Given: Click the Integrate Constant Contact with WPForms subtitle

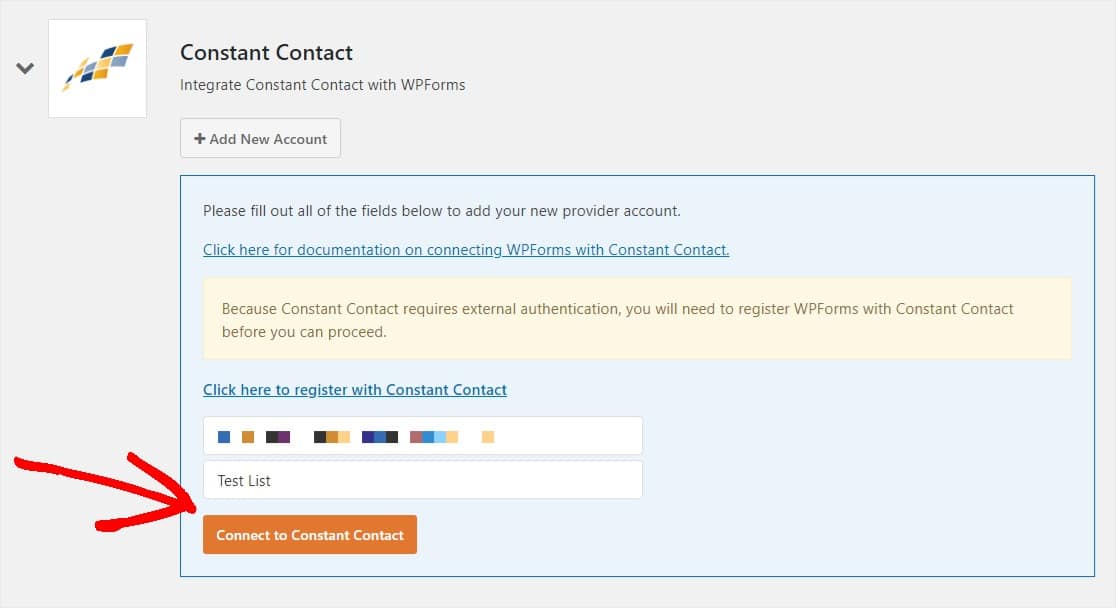Looking at the screenshot, I should click(322, 85).
